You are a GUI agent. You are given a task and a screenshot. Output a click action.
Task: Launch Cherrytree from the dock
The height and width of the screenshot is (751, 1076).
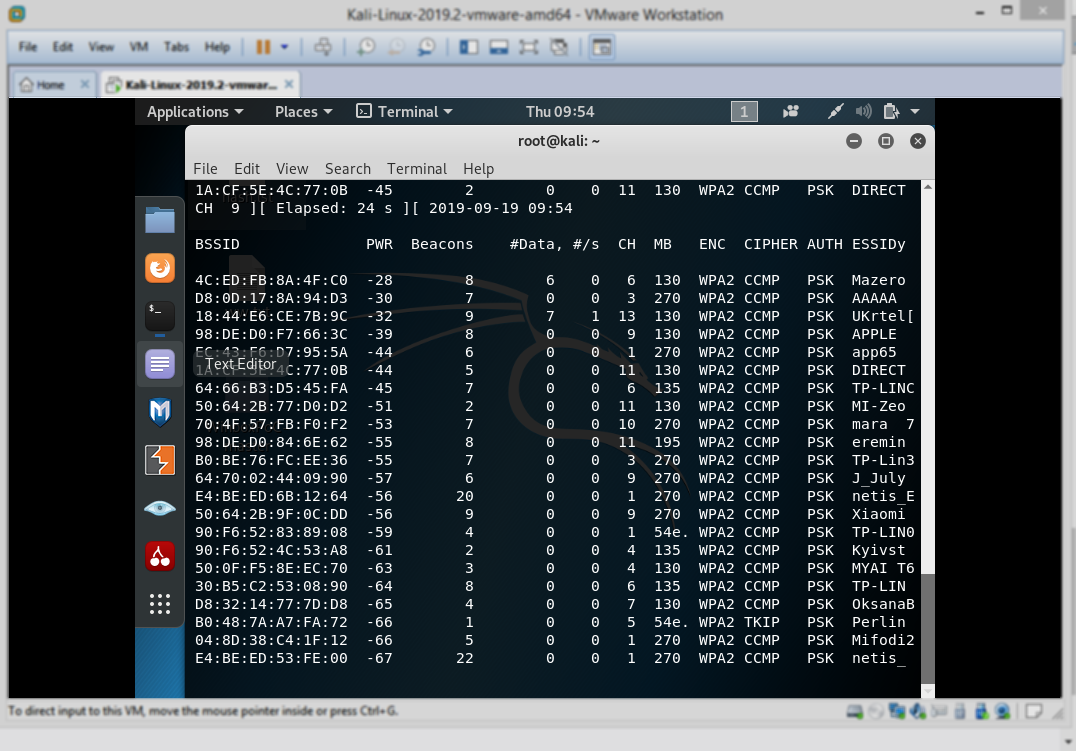pyautogui.click(x=160, y=556)
